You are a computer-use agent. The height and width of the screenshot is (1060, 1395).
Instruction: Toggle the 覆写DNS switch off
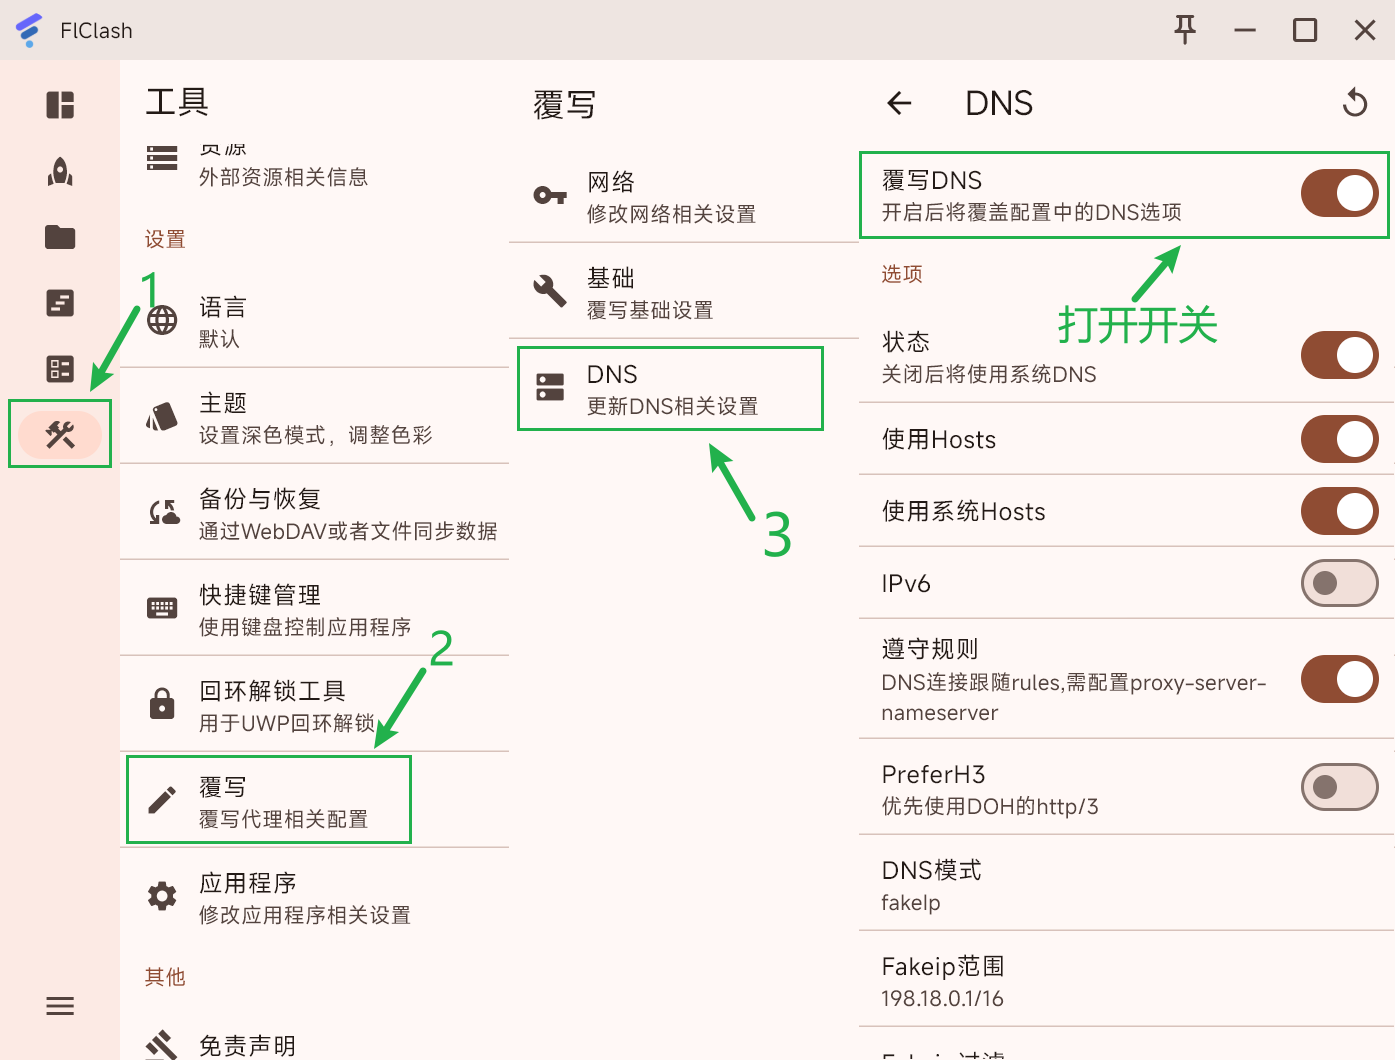pos(1339,194)
